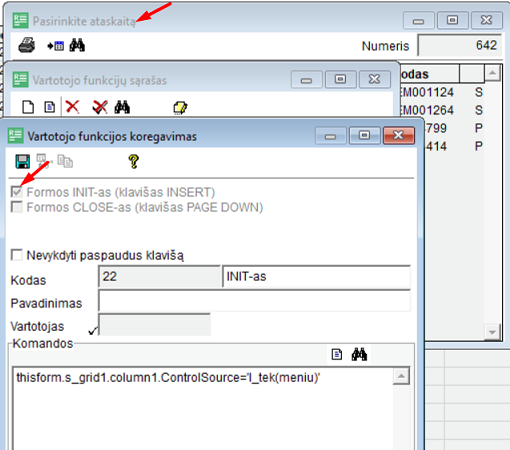Click the yellow notes edit icon
This screenshot has height=450, width=510.
click(x=180, y=108)
